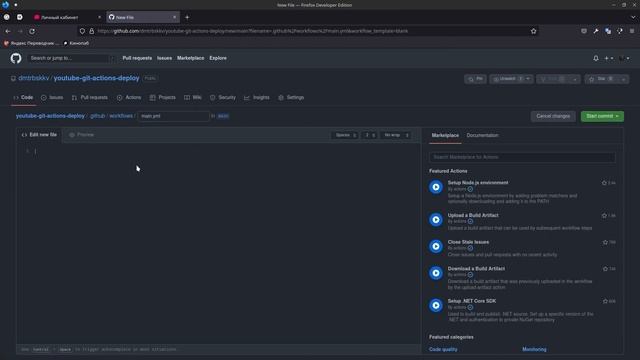
Task: Open the No wrap line mode dropdown
Action: pos(396,135)
